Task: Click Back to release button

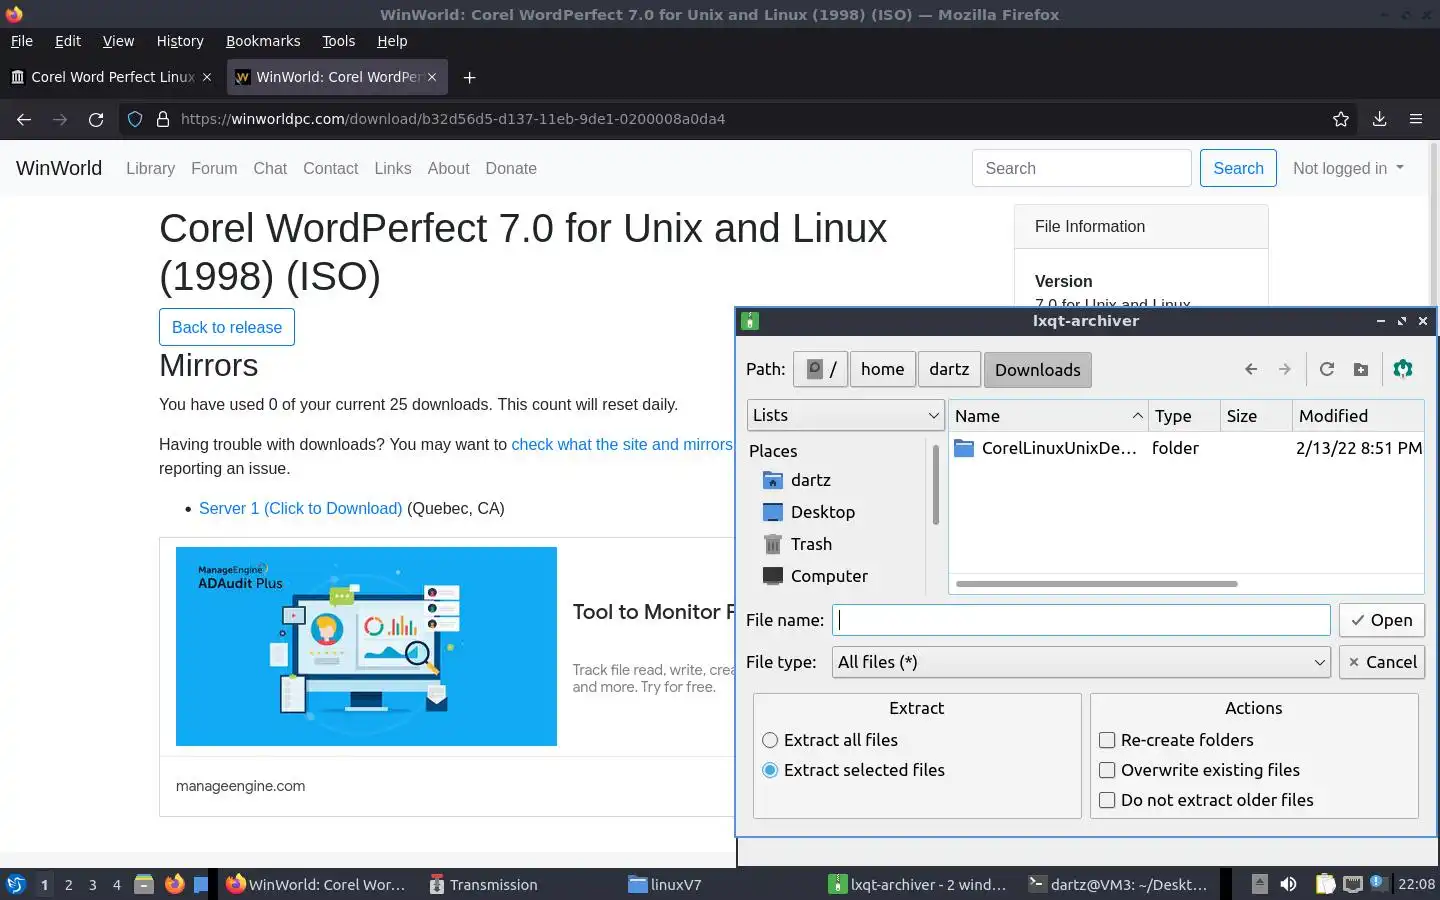Action: click(x=227, y=327)
